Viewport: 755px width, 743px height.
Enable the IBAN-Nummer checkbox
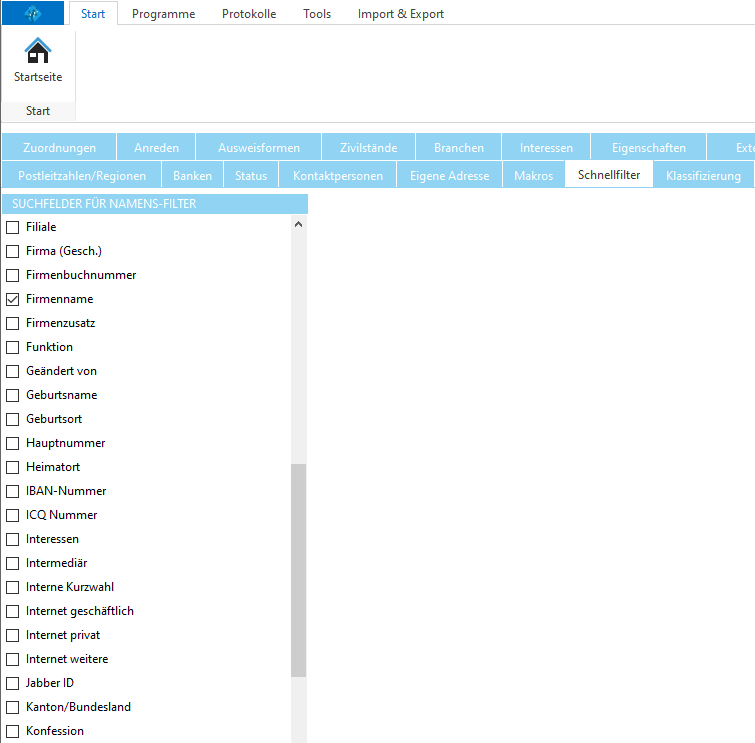click(x=13, y=491)
